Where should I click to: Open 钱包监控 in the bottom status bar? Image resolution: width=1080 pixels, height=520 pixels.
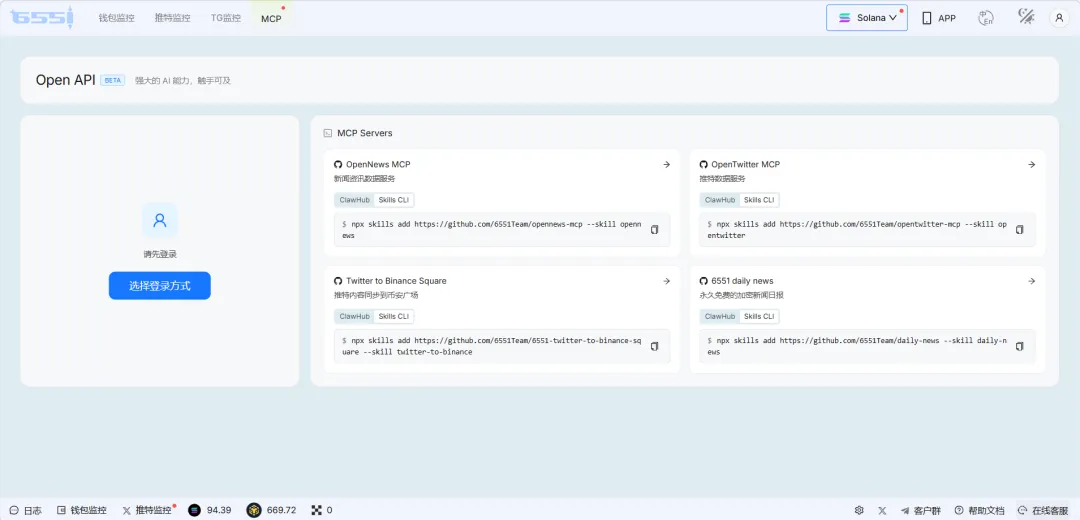pos(81,510)
